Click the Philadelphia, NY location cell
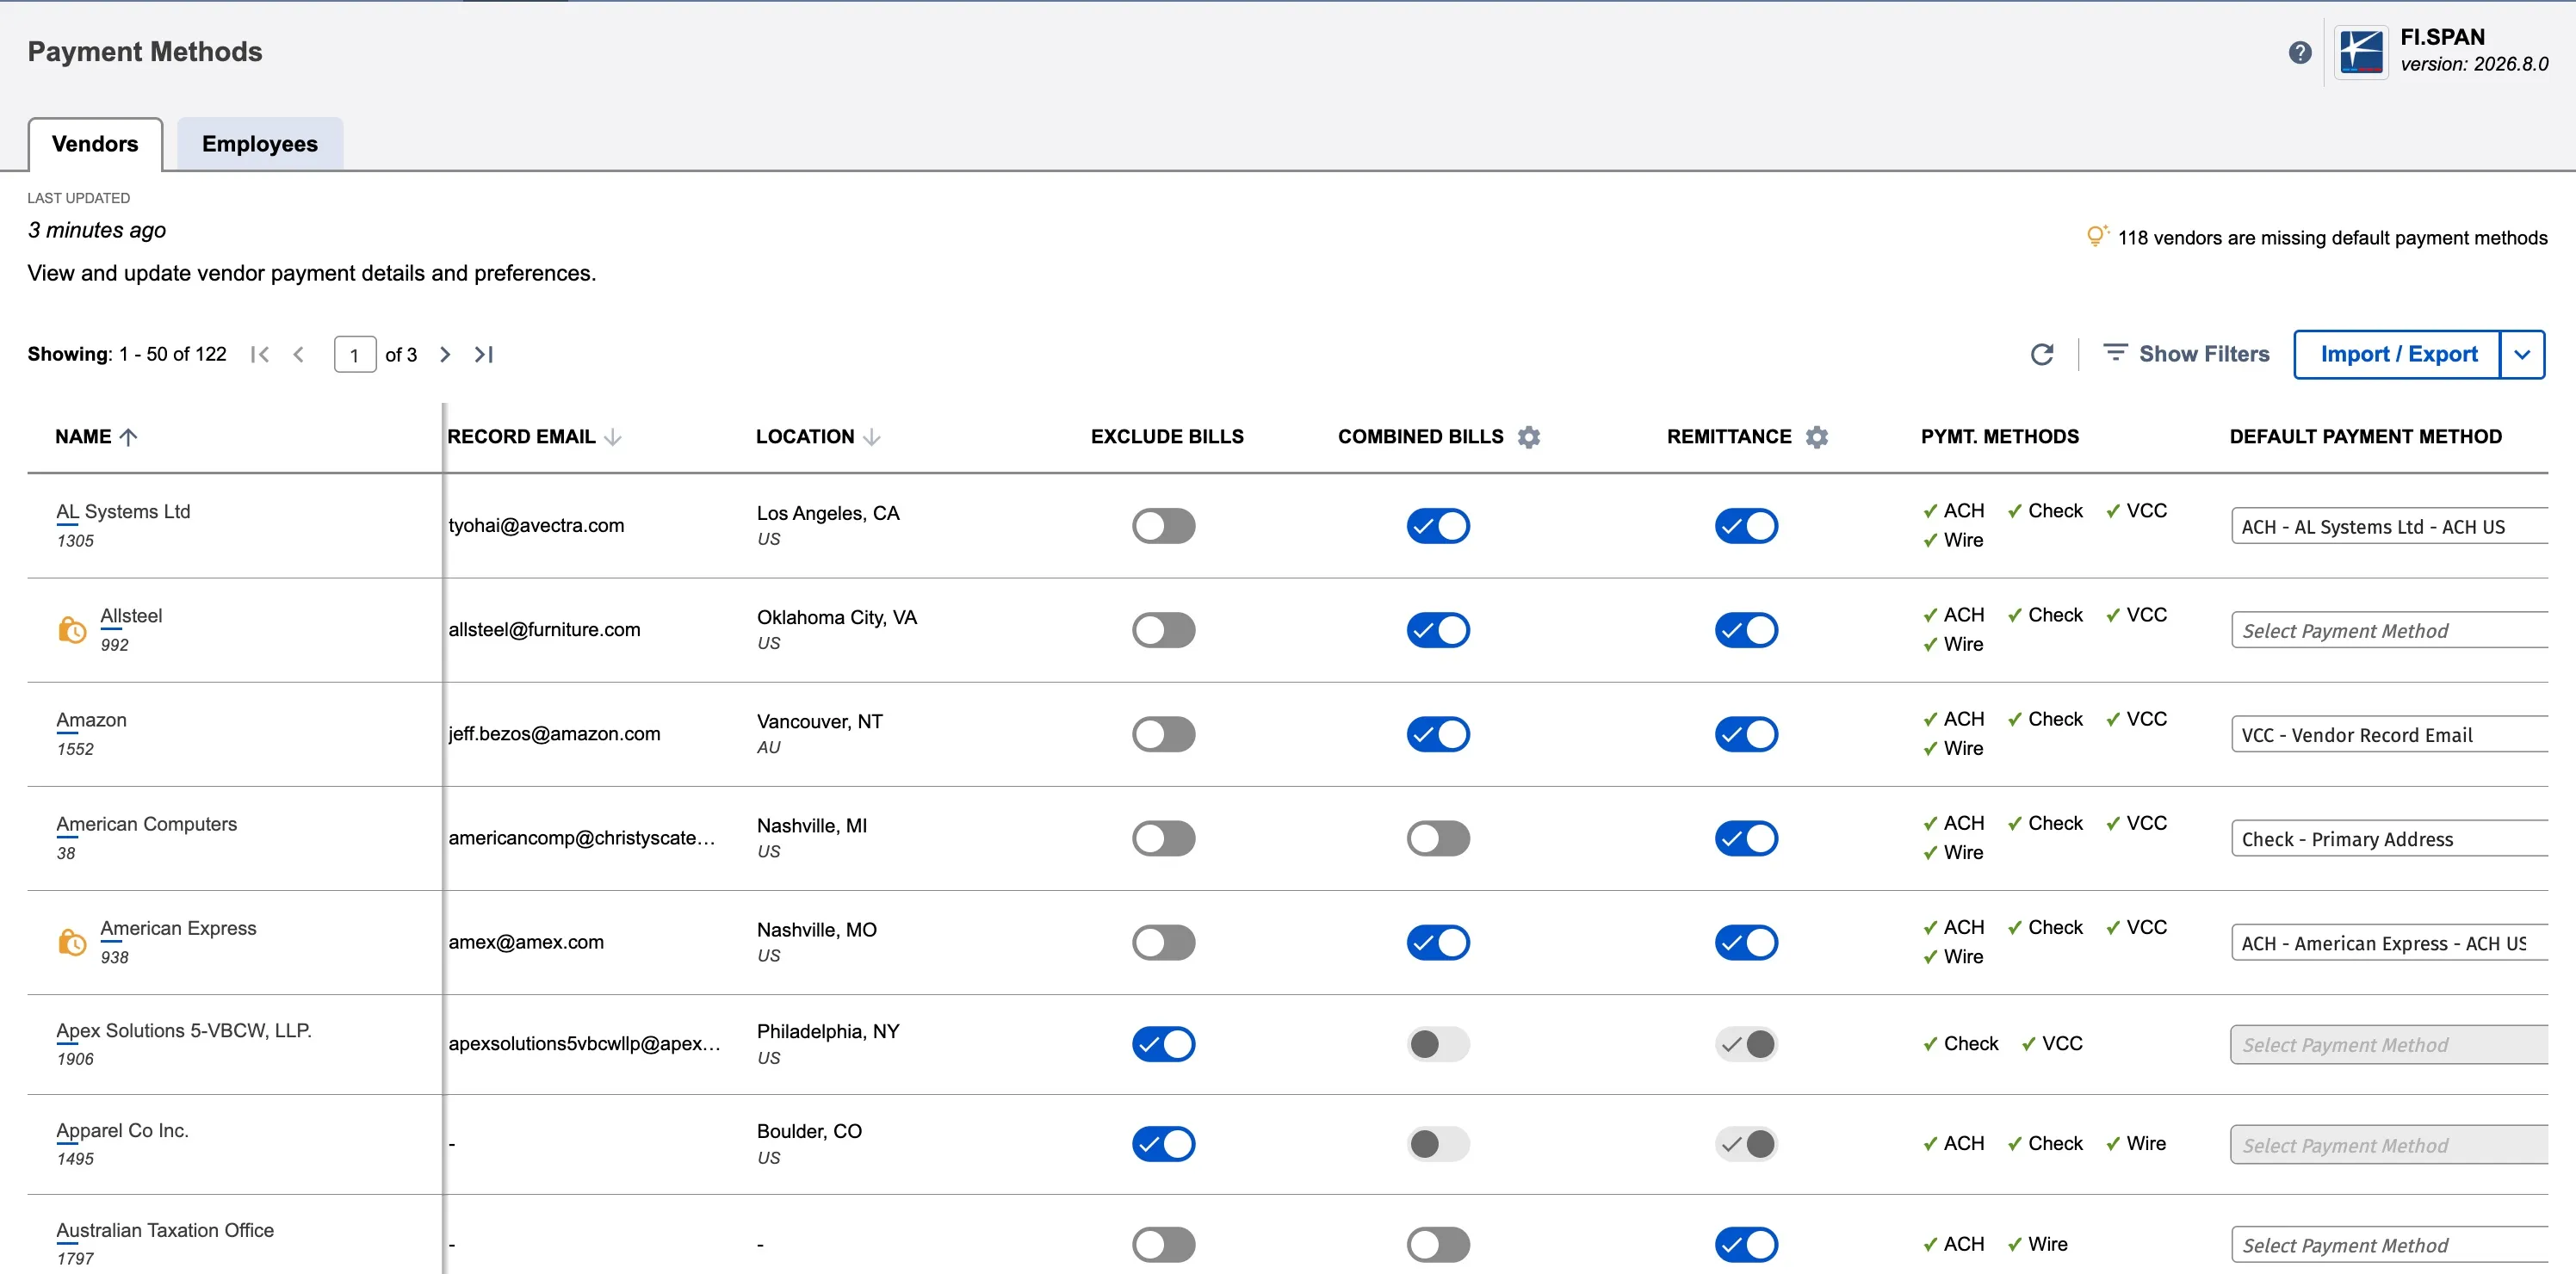 828,1031
